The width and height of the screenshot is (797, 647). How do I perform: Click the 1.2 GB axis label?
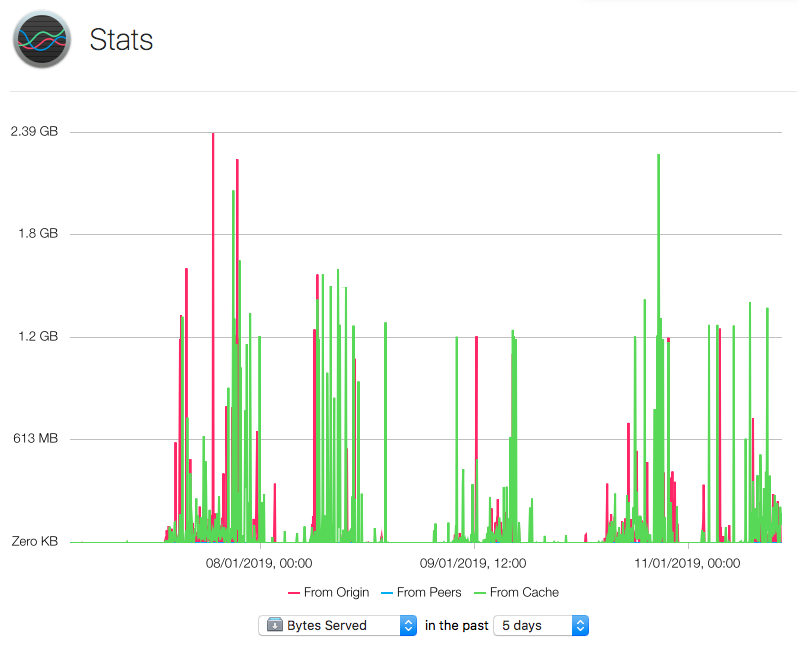[38, 336]
